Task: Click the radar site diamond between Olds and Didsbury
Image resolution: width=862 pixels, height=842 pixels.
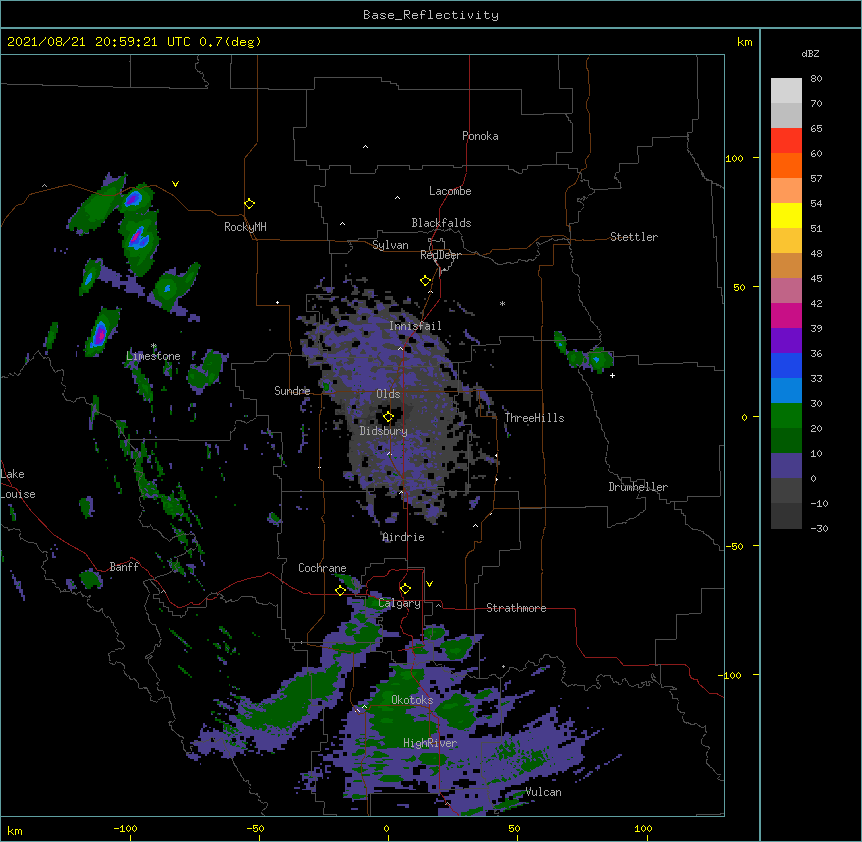Action: (x=388, y=416)
